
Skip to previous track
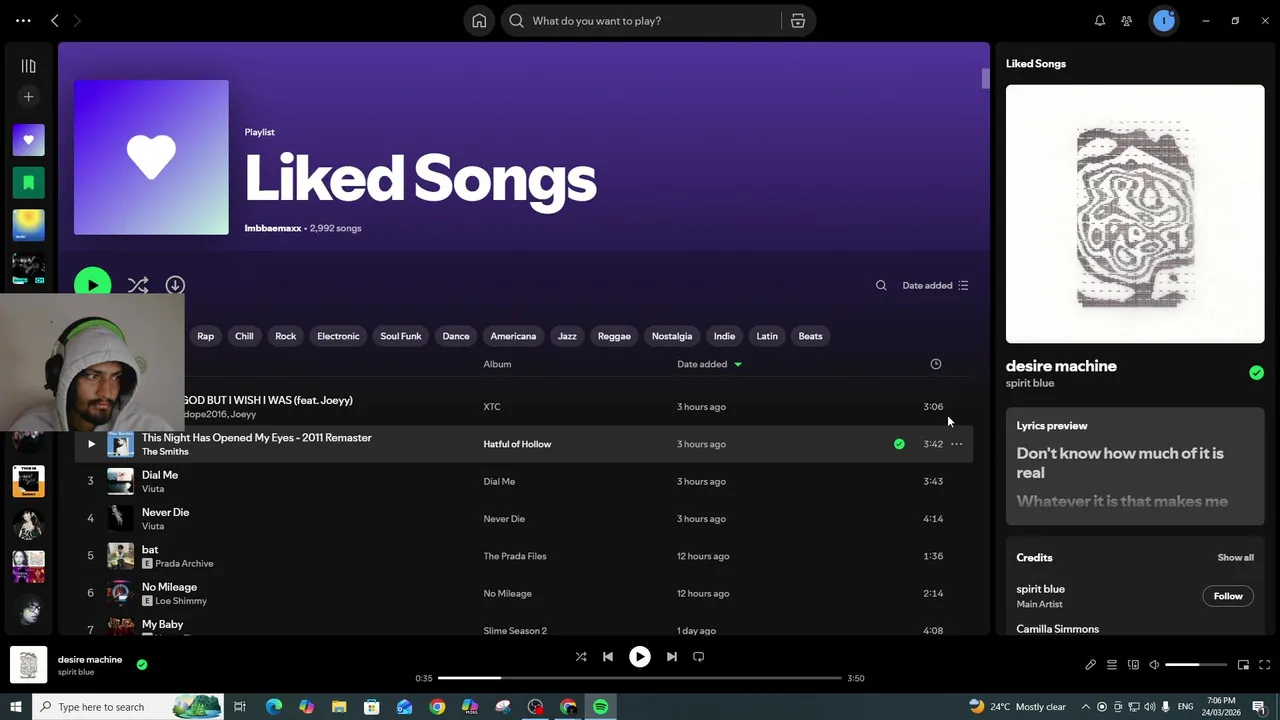tap(608, 657)
